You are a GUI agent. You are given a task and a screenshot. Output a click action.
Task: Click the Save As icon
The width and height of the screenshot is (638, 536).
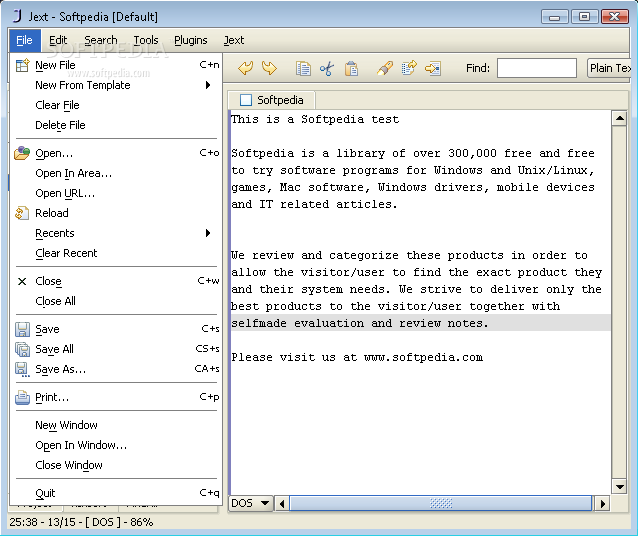pyautogui.click(x=22, y=370)
